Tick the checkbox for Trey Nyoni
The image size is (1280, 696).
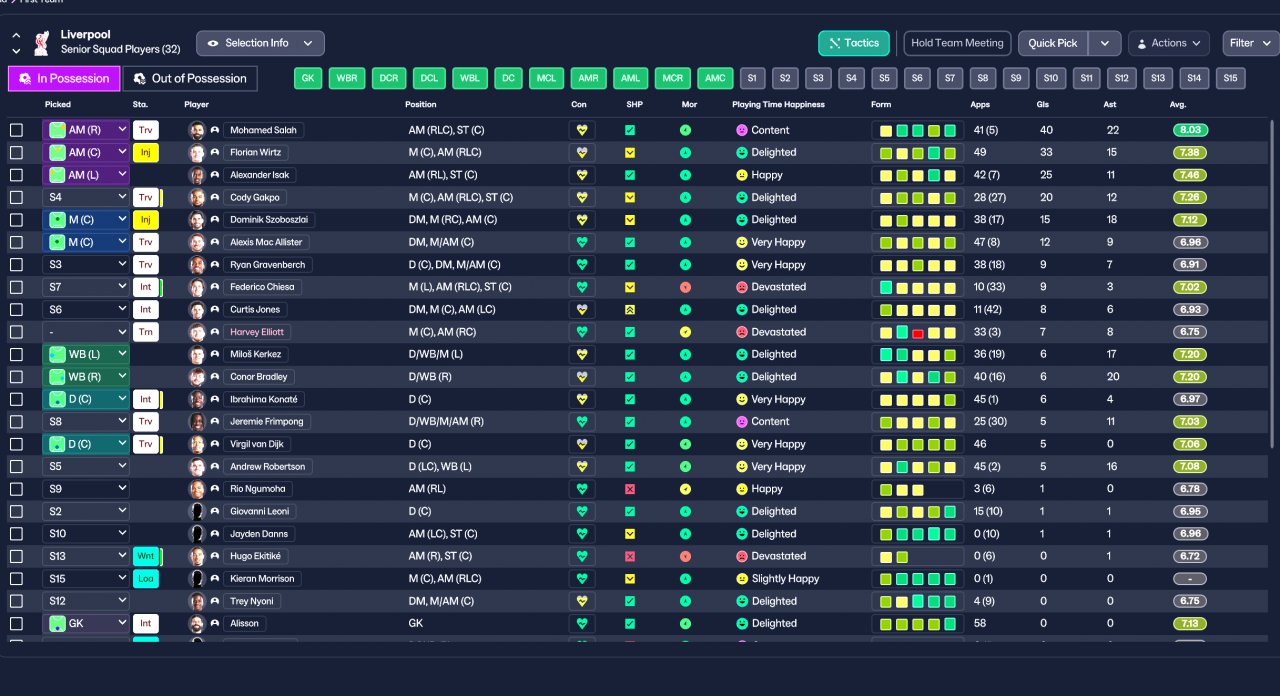[16, 601]
